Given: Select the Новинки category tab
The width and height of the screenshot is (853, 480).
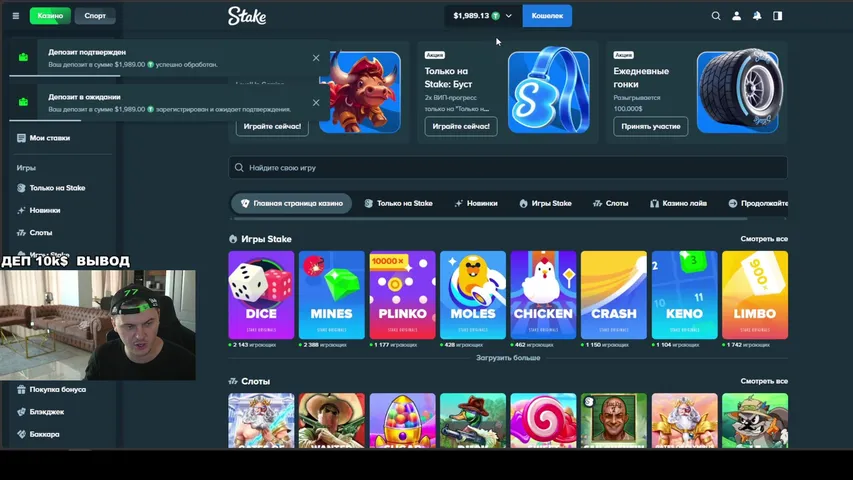Looking at the screenshot, I should tap(476, 203).
